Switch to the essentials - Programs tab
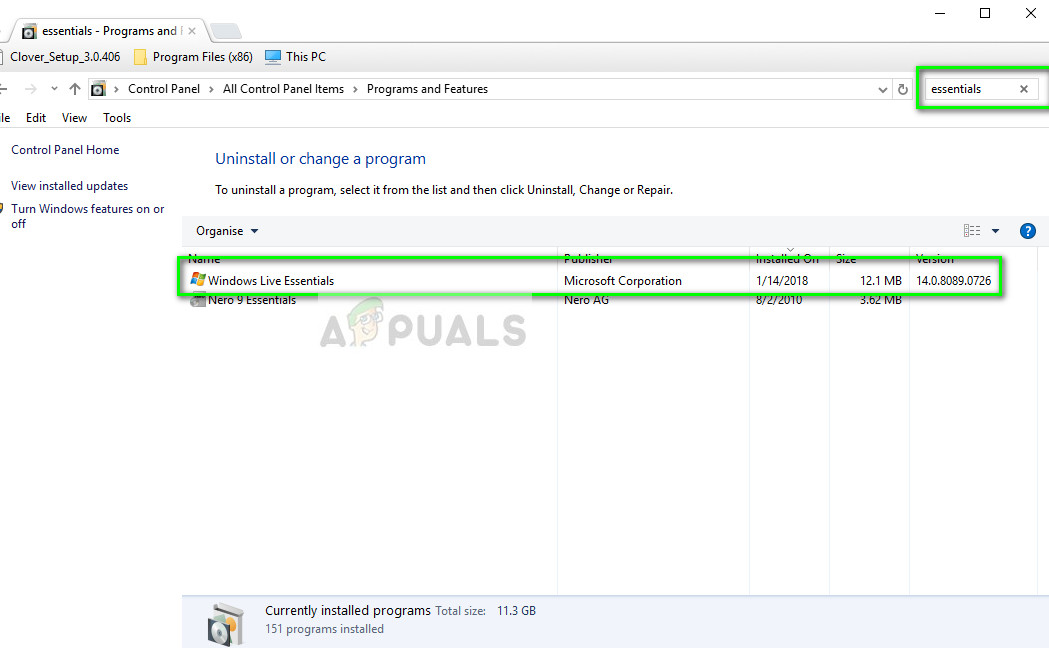 click(107, 31)
